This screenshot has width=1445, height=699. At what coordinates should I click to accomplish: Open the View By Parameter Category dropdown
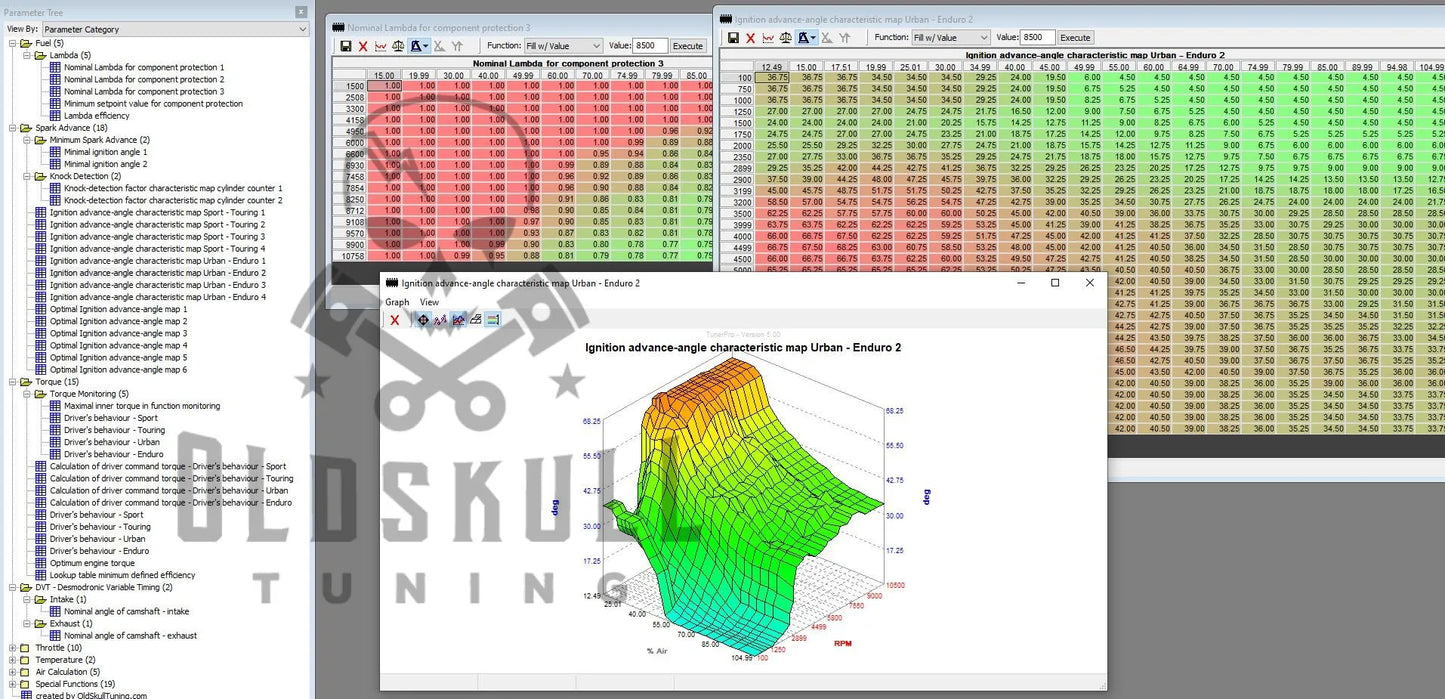coord(175,30)
